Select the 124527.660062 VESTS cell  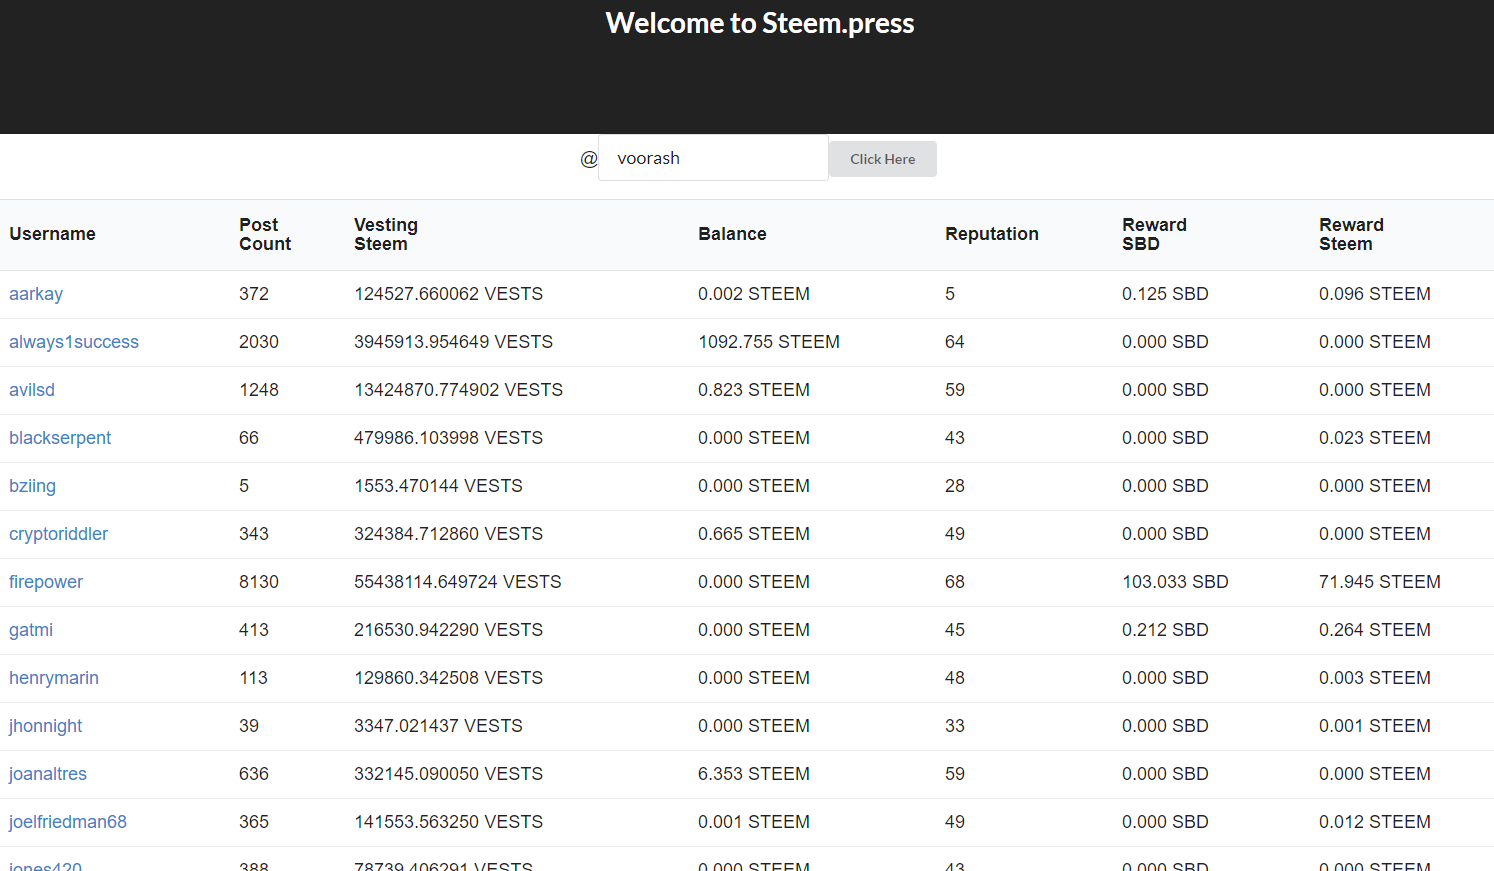point(448,294)
